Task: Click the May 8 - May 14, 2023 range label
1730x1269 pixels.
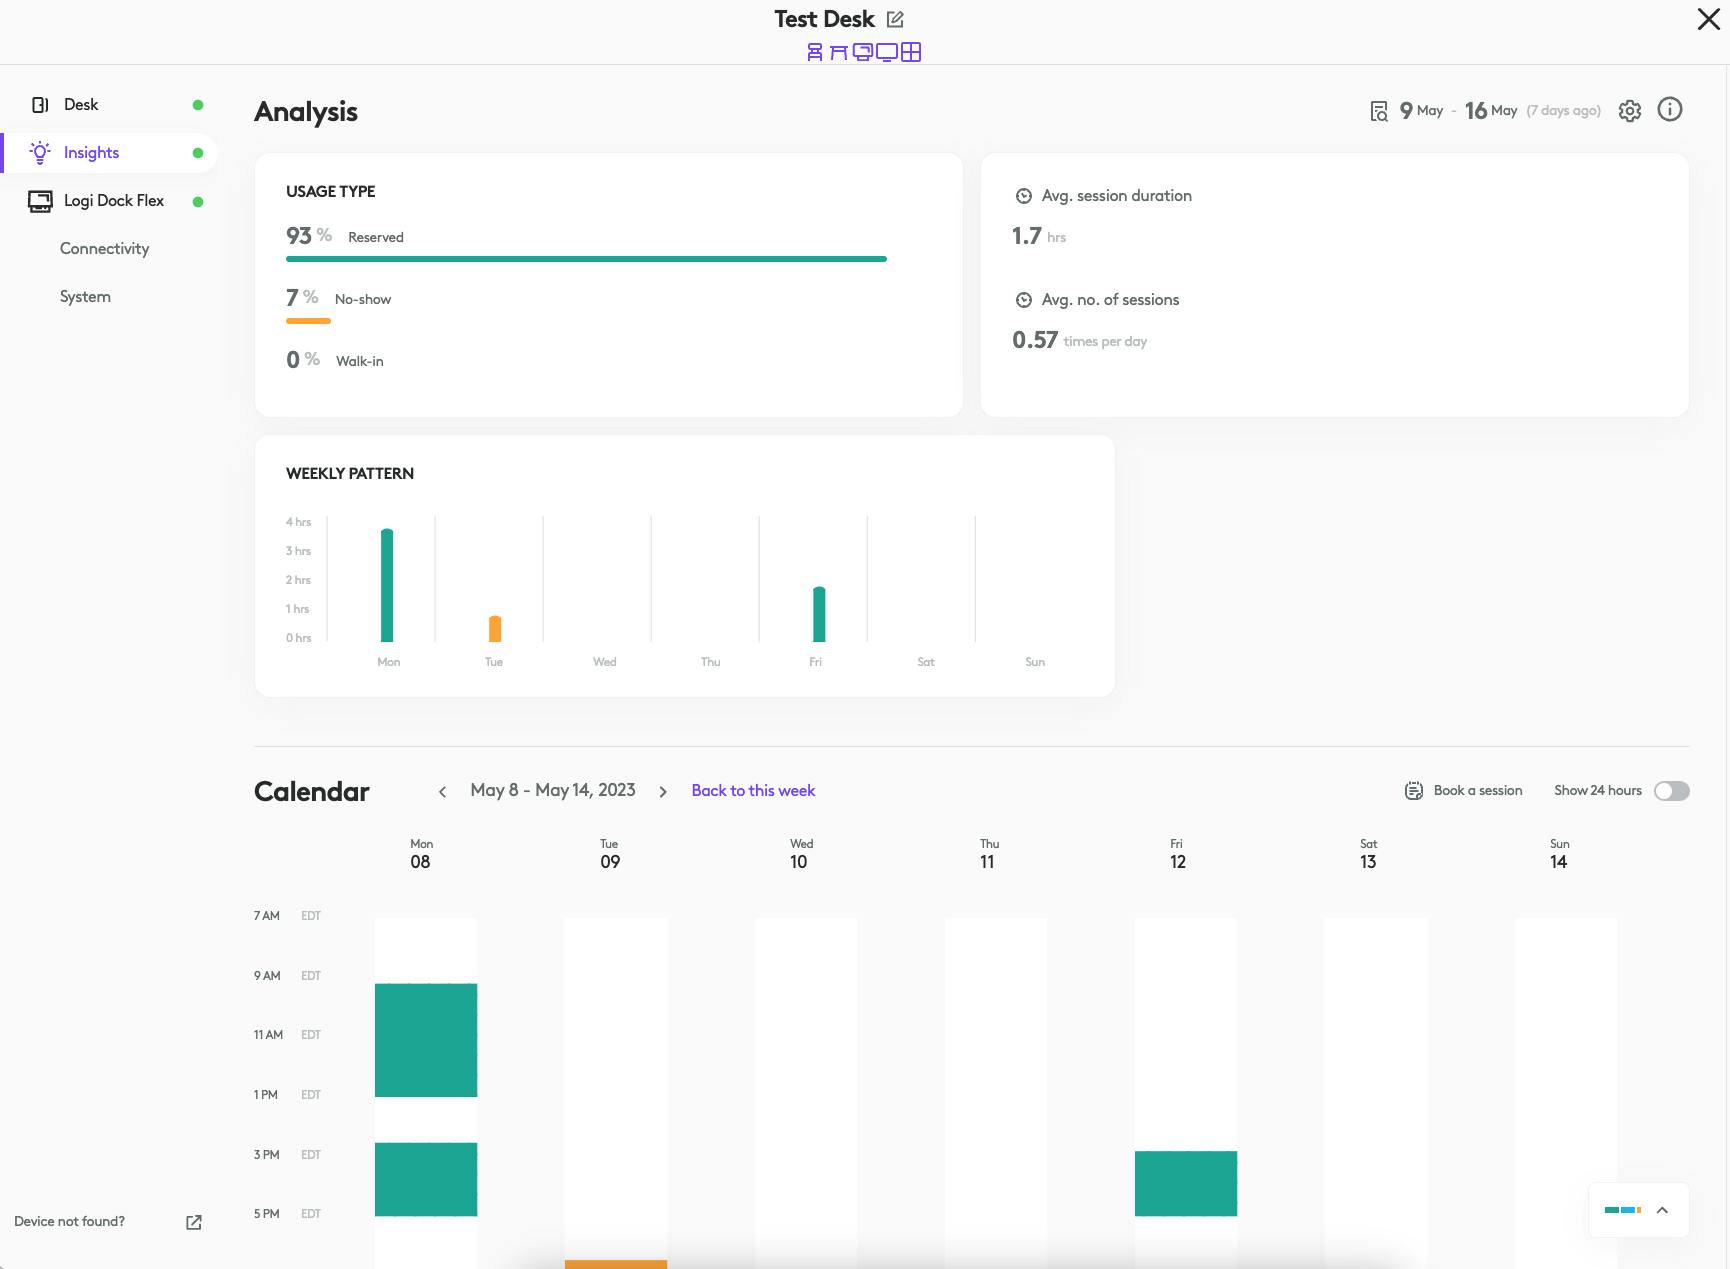Action: (x=553, y=791)
